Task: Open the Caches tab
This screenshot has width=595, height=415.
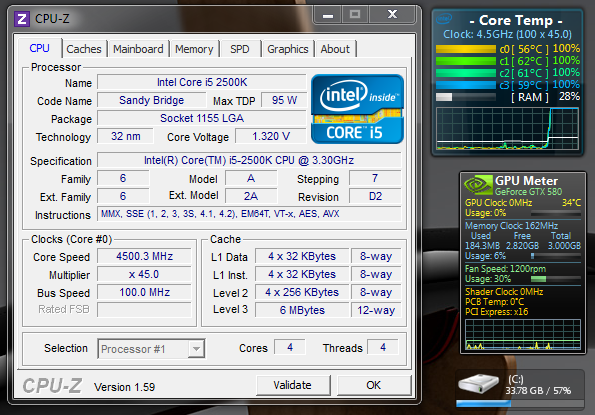Action: tap(84, 49)
